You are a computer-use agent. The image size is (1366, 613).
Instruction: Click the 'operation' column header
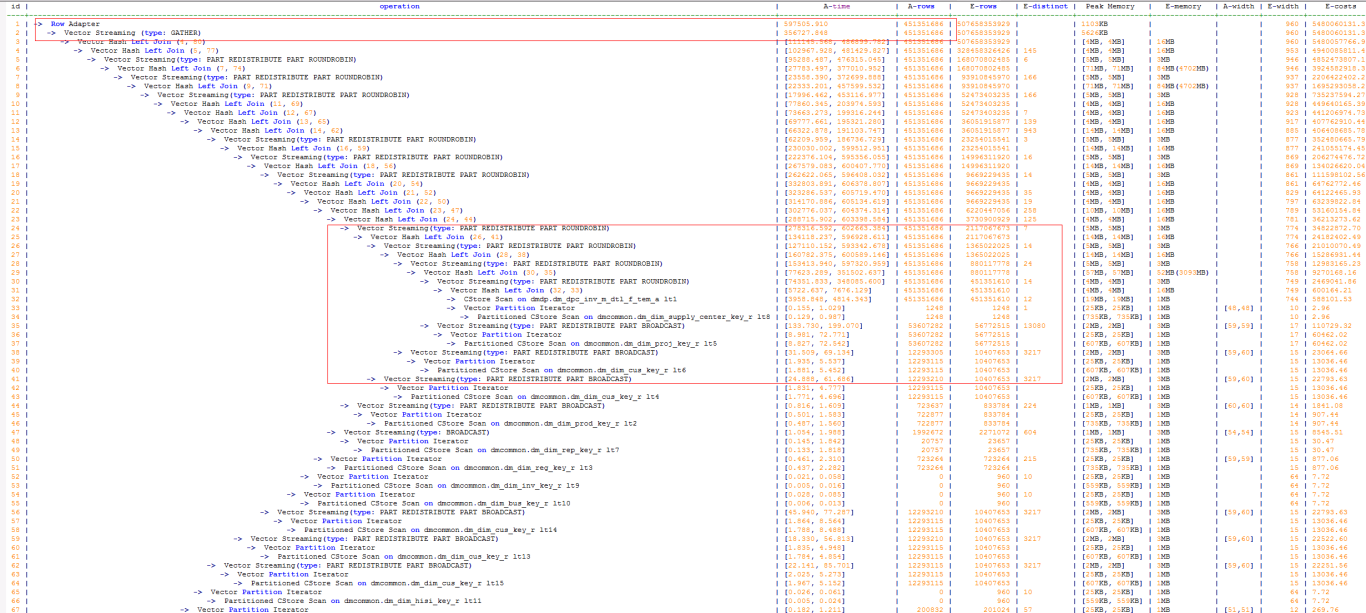point(399,6)
